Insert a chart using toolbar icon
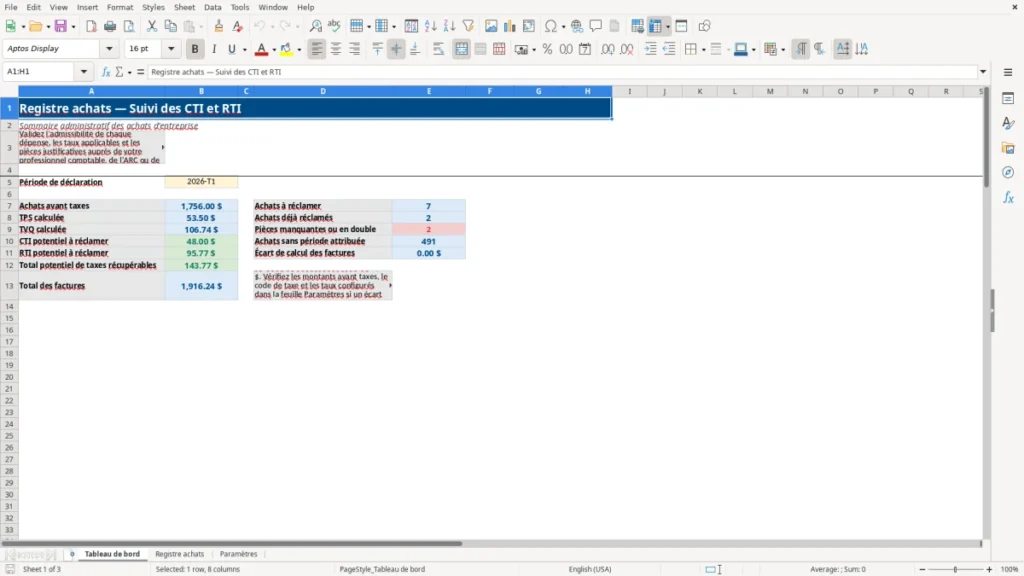The width and height of the screenshot is (1024, 576). coord(509,26)
